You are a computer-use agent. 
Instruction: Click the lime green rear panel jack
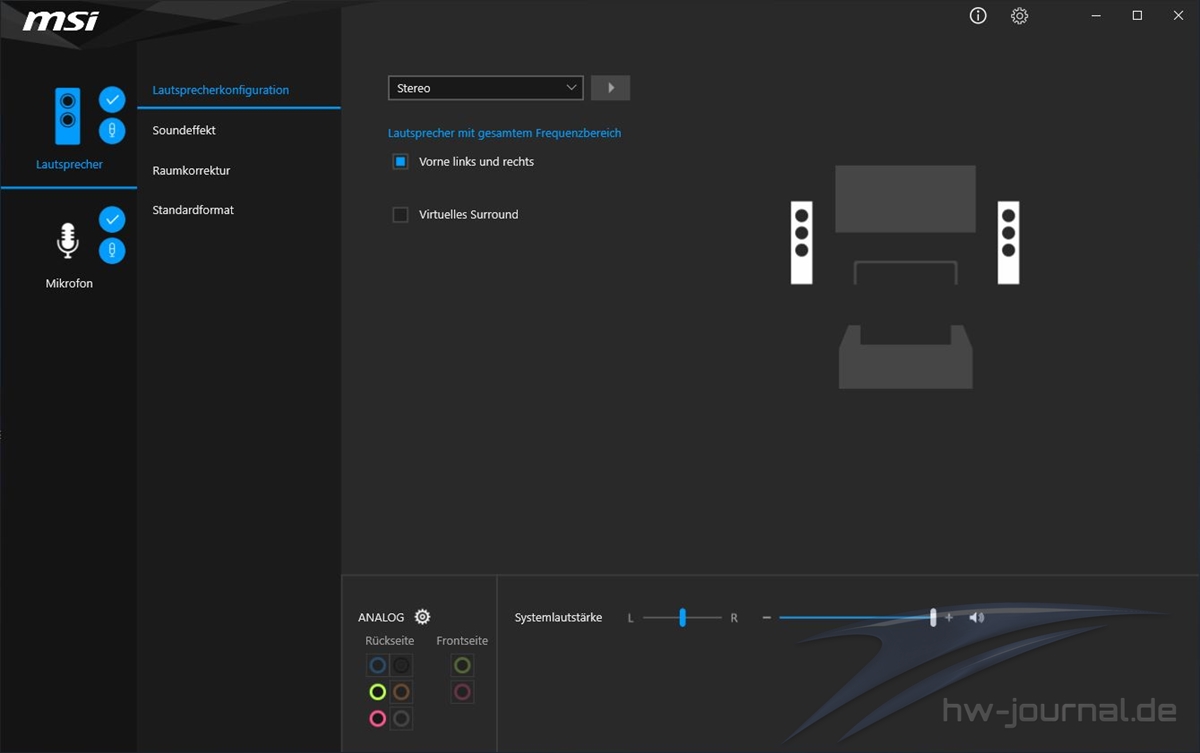pos(377,692)
